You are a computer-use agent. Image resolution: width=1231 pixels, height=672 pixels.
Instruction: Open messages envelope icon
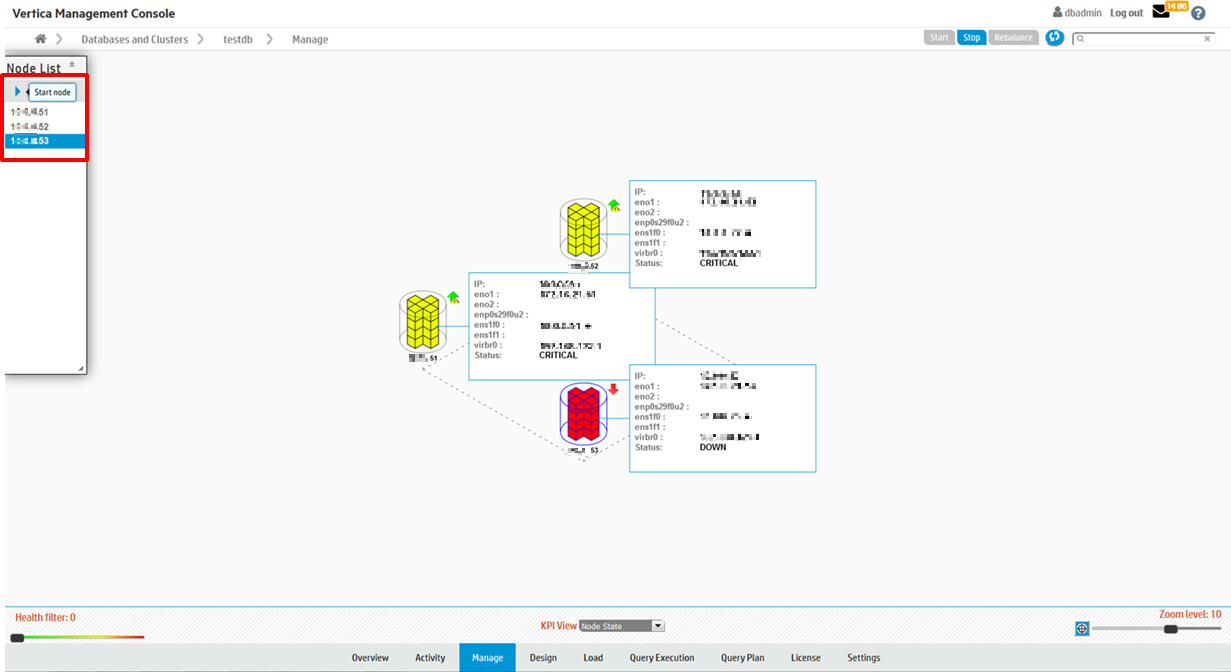click(1161, 12)
